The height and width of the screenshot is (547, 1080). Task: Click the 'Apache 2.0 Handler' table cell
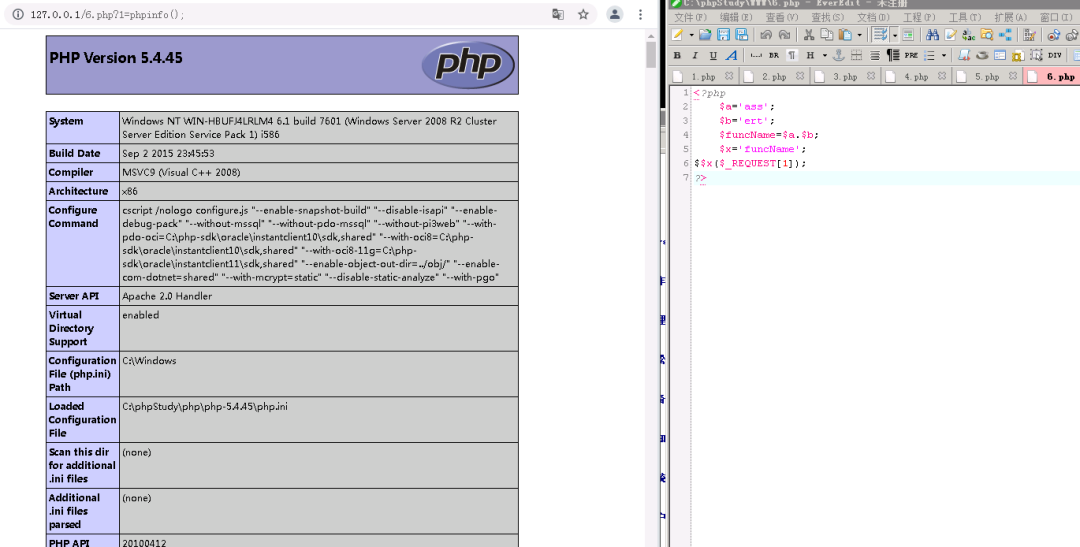point(318,296)
